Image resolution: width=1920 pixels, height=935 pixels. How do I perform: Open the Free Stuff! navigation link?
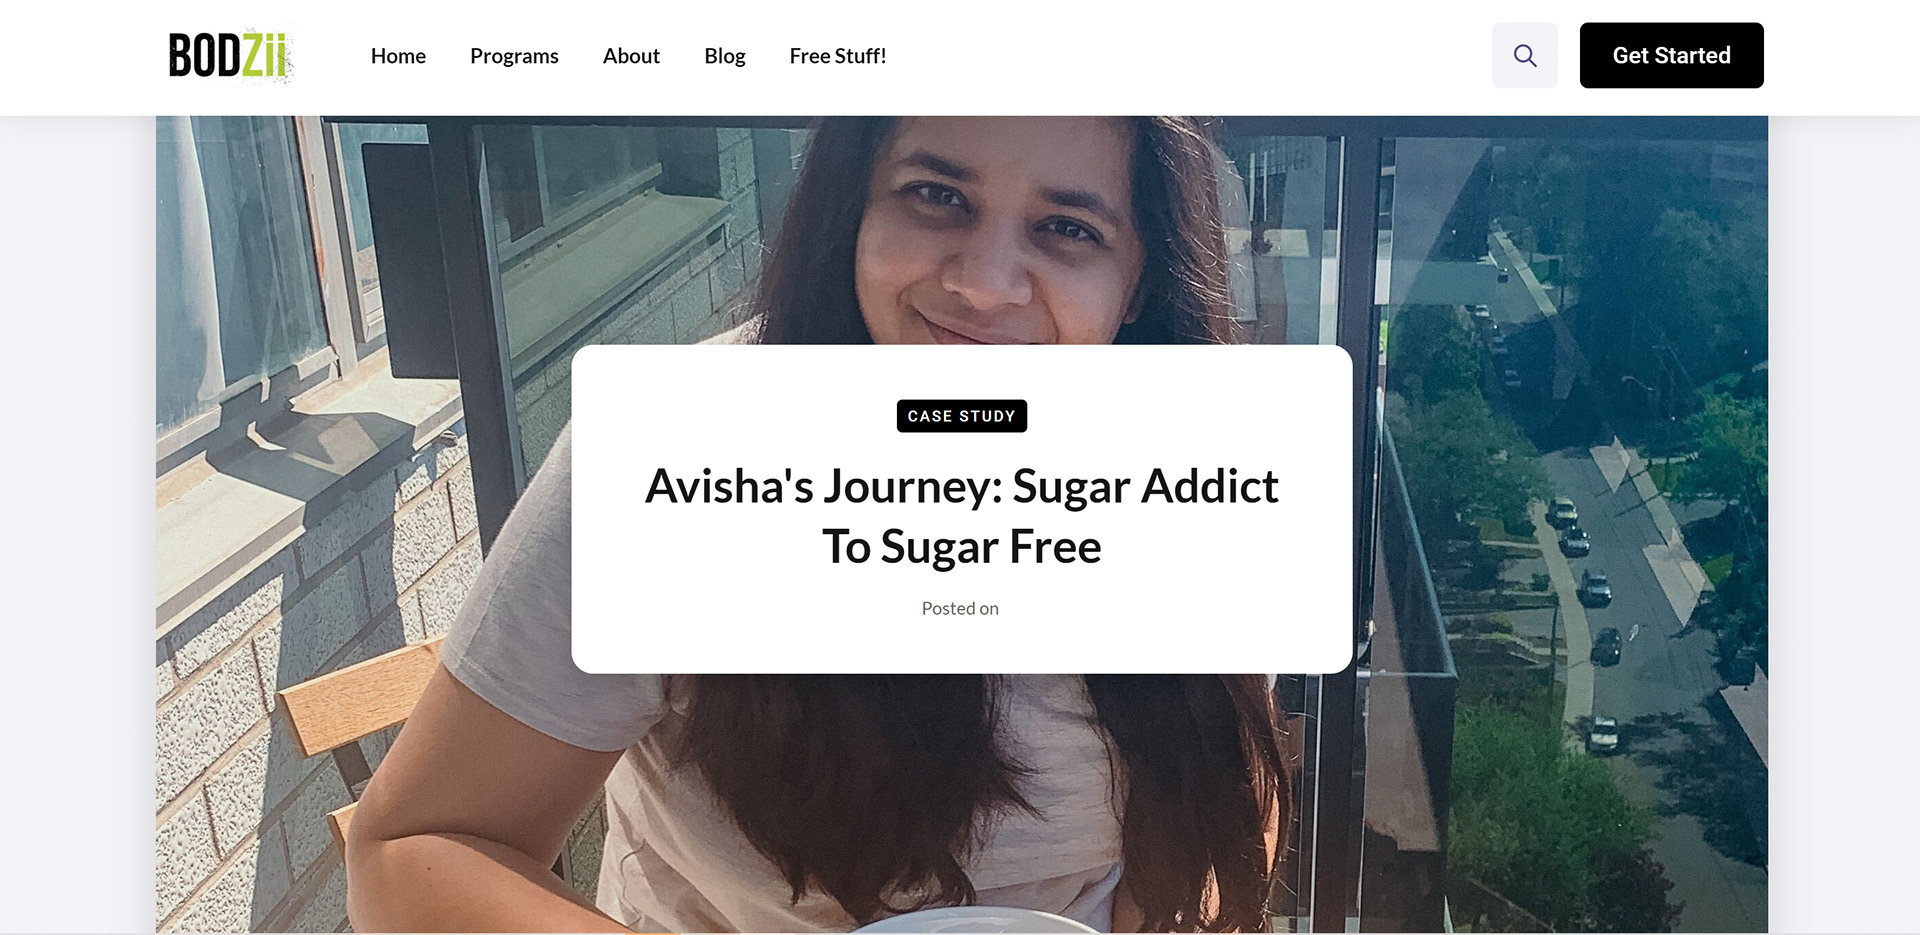point(838,56)
